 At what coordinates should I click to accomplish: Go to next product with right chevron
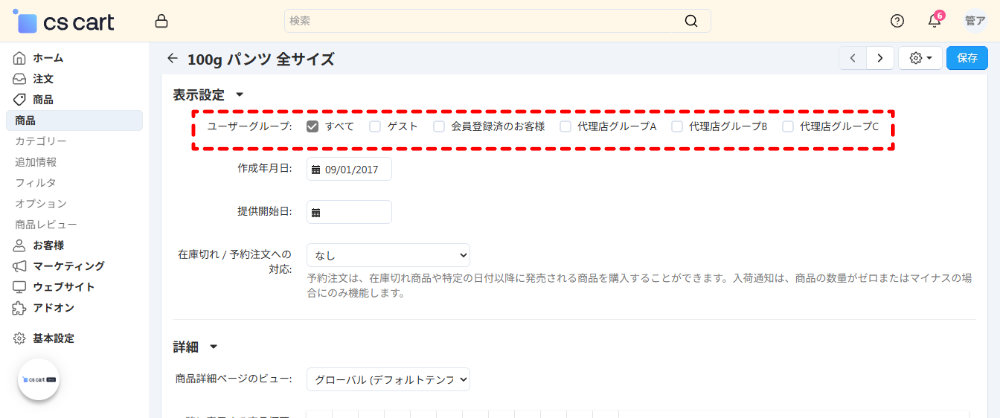(880, 58)
